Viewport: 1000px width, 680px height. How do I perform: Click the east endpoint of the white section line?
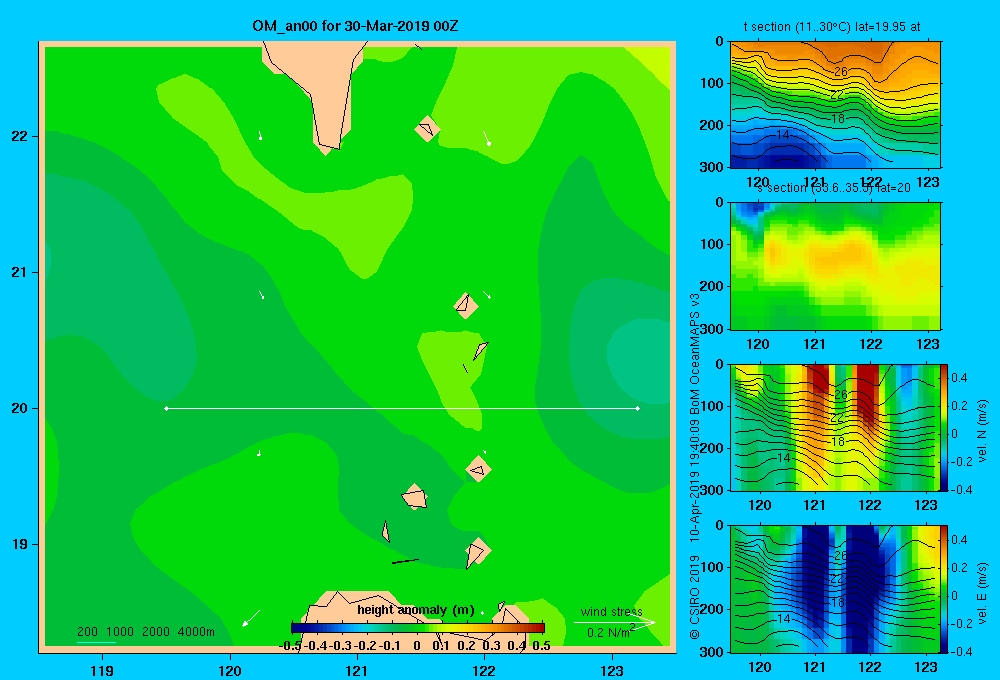click(x=637, y=408)
